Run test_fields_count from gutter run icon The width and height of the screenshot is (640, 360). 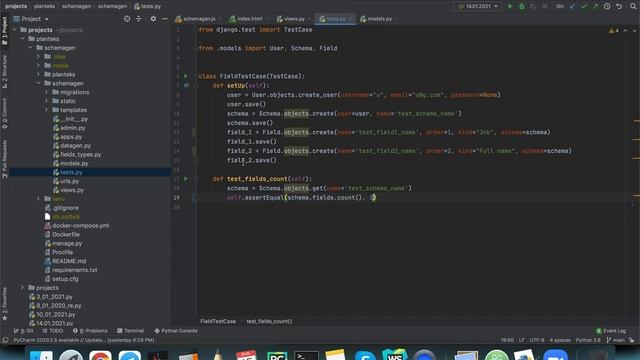click(186, 179)
